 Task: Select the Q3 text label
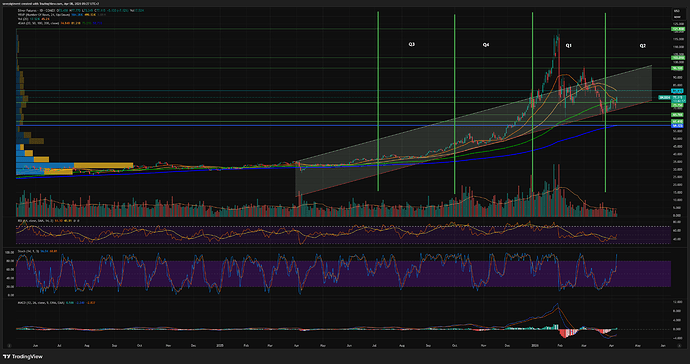click(x=411, y=44)
